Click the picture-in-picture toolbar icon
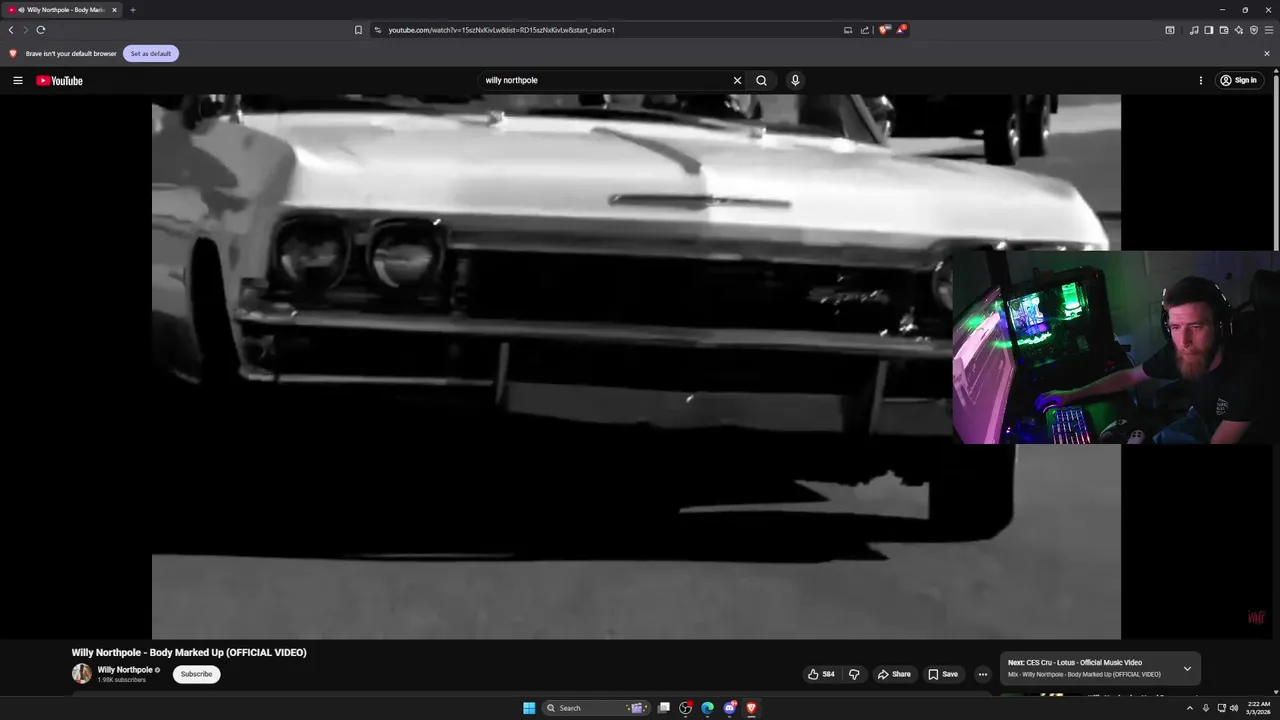Screen dimensions: 1280x720 pyautogui.click(x=1170, y=30)
